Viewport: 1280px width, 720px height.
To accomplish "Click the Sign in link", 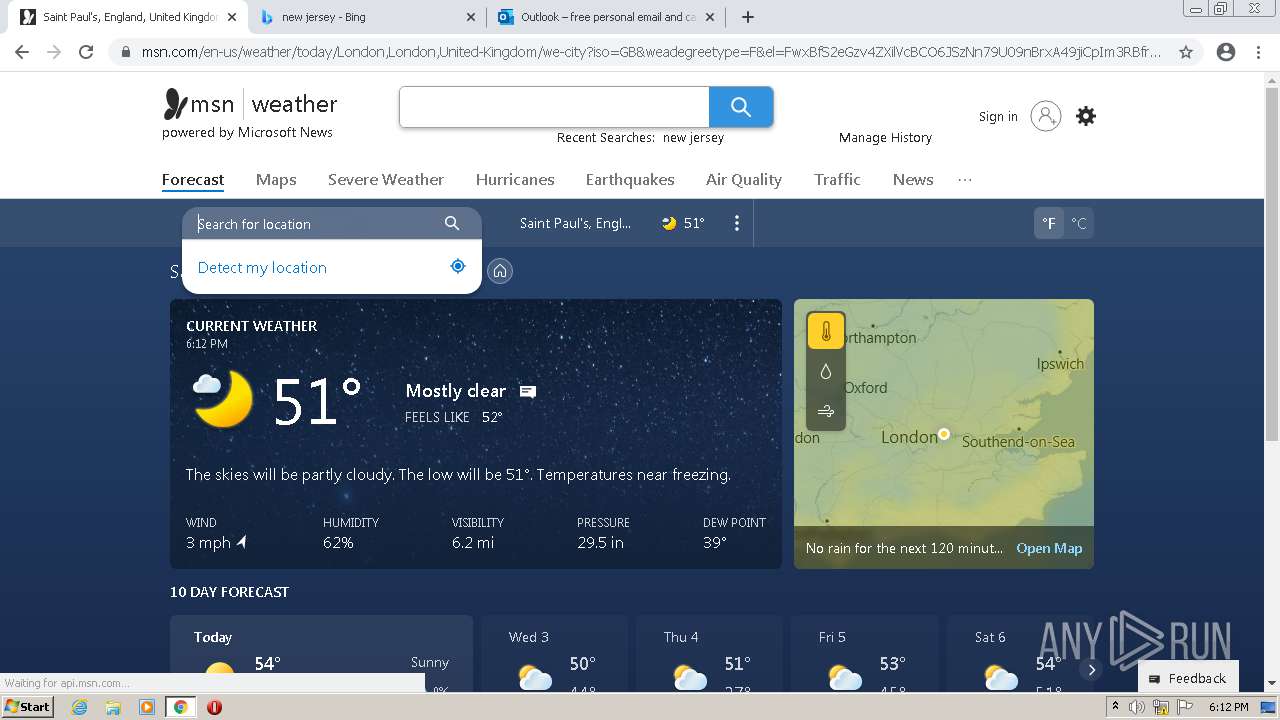I will coord(998,117).
